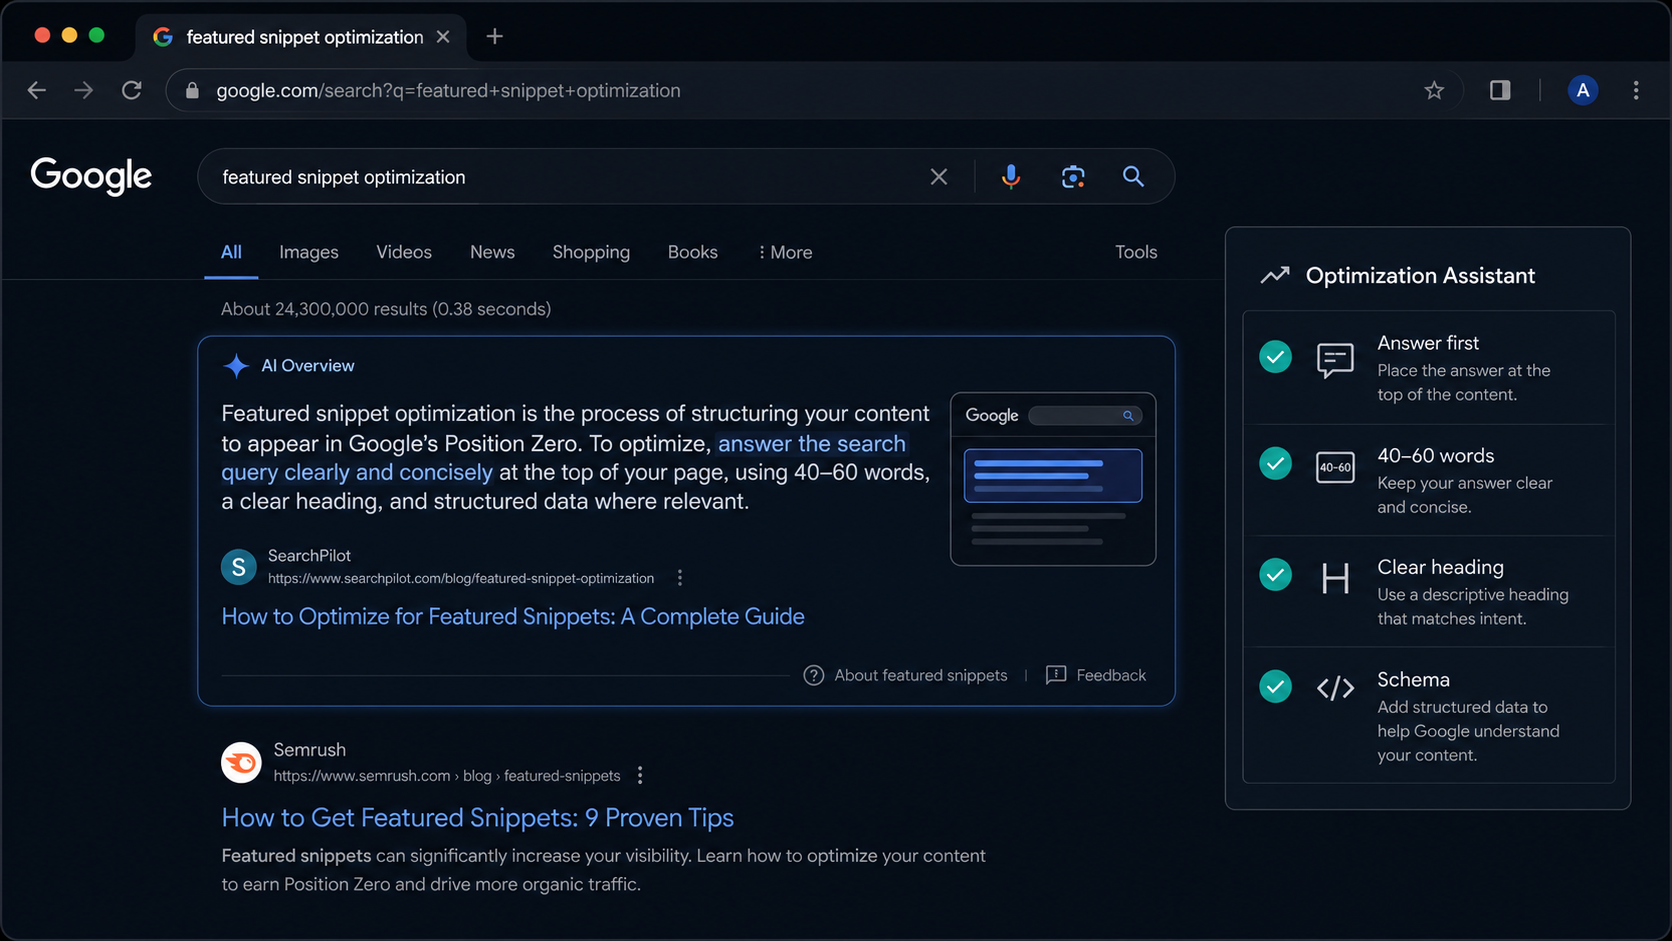Screen dimensions: 1672x941
Task: Click the Feedback link
Action: tap(1111, 675)
